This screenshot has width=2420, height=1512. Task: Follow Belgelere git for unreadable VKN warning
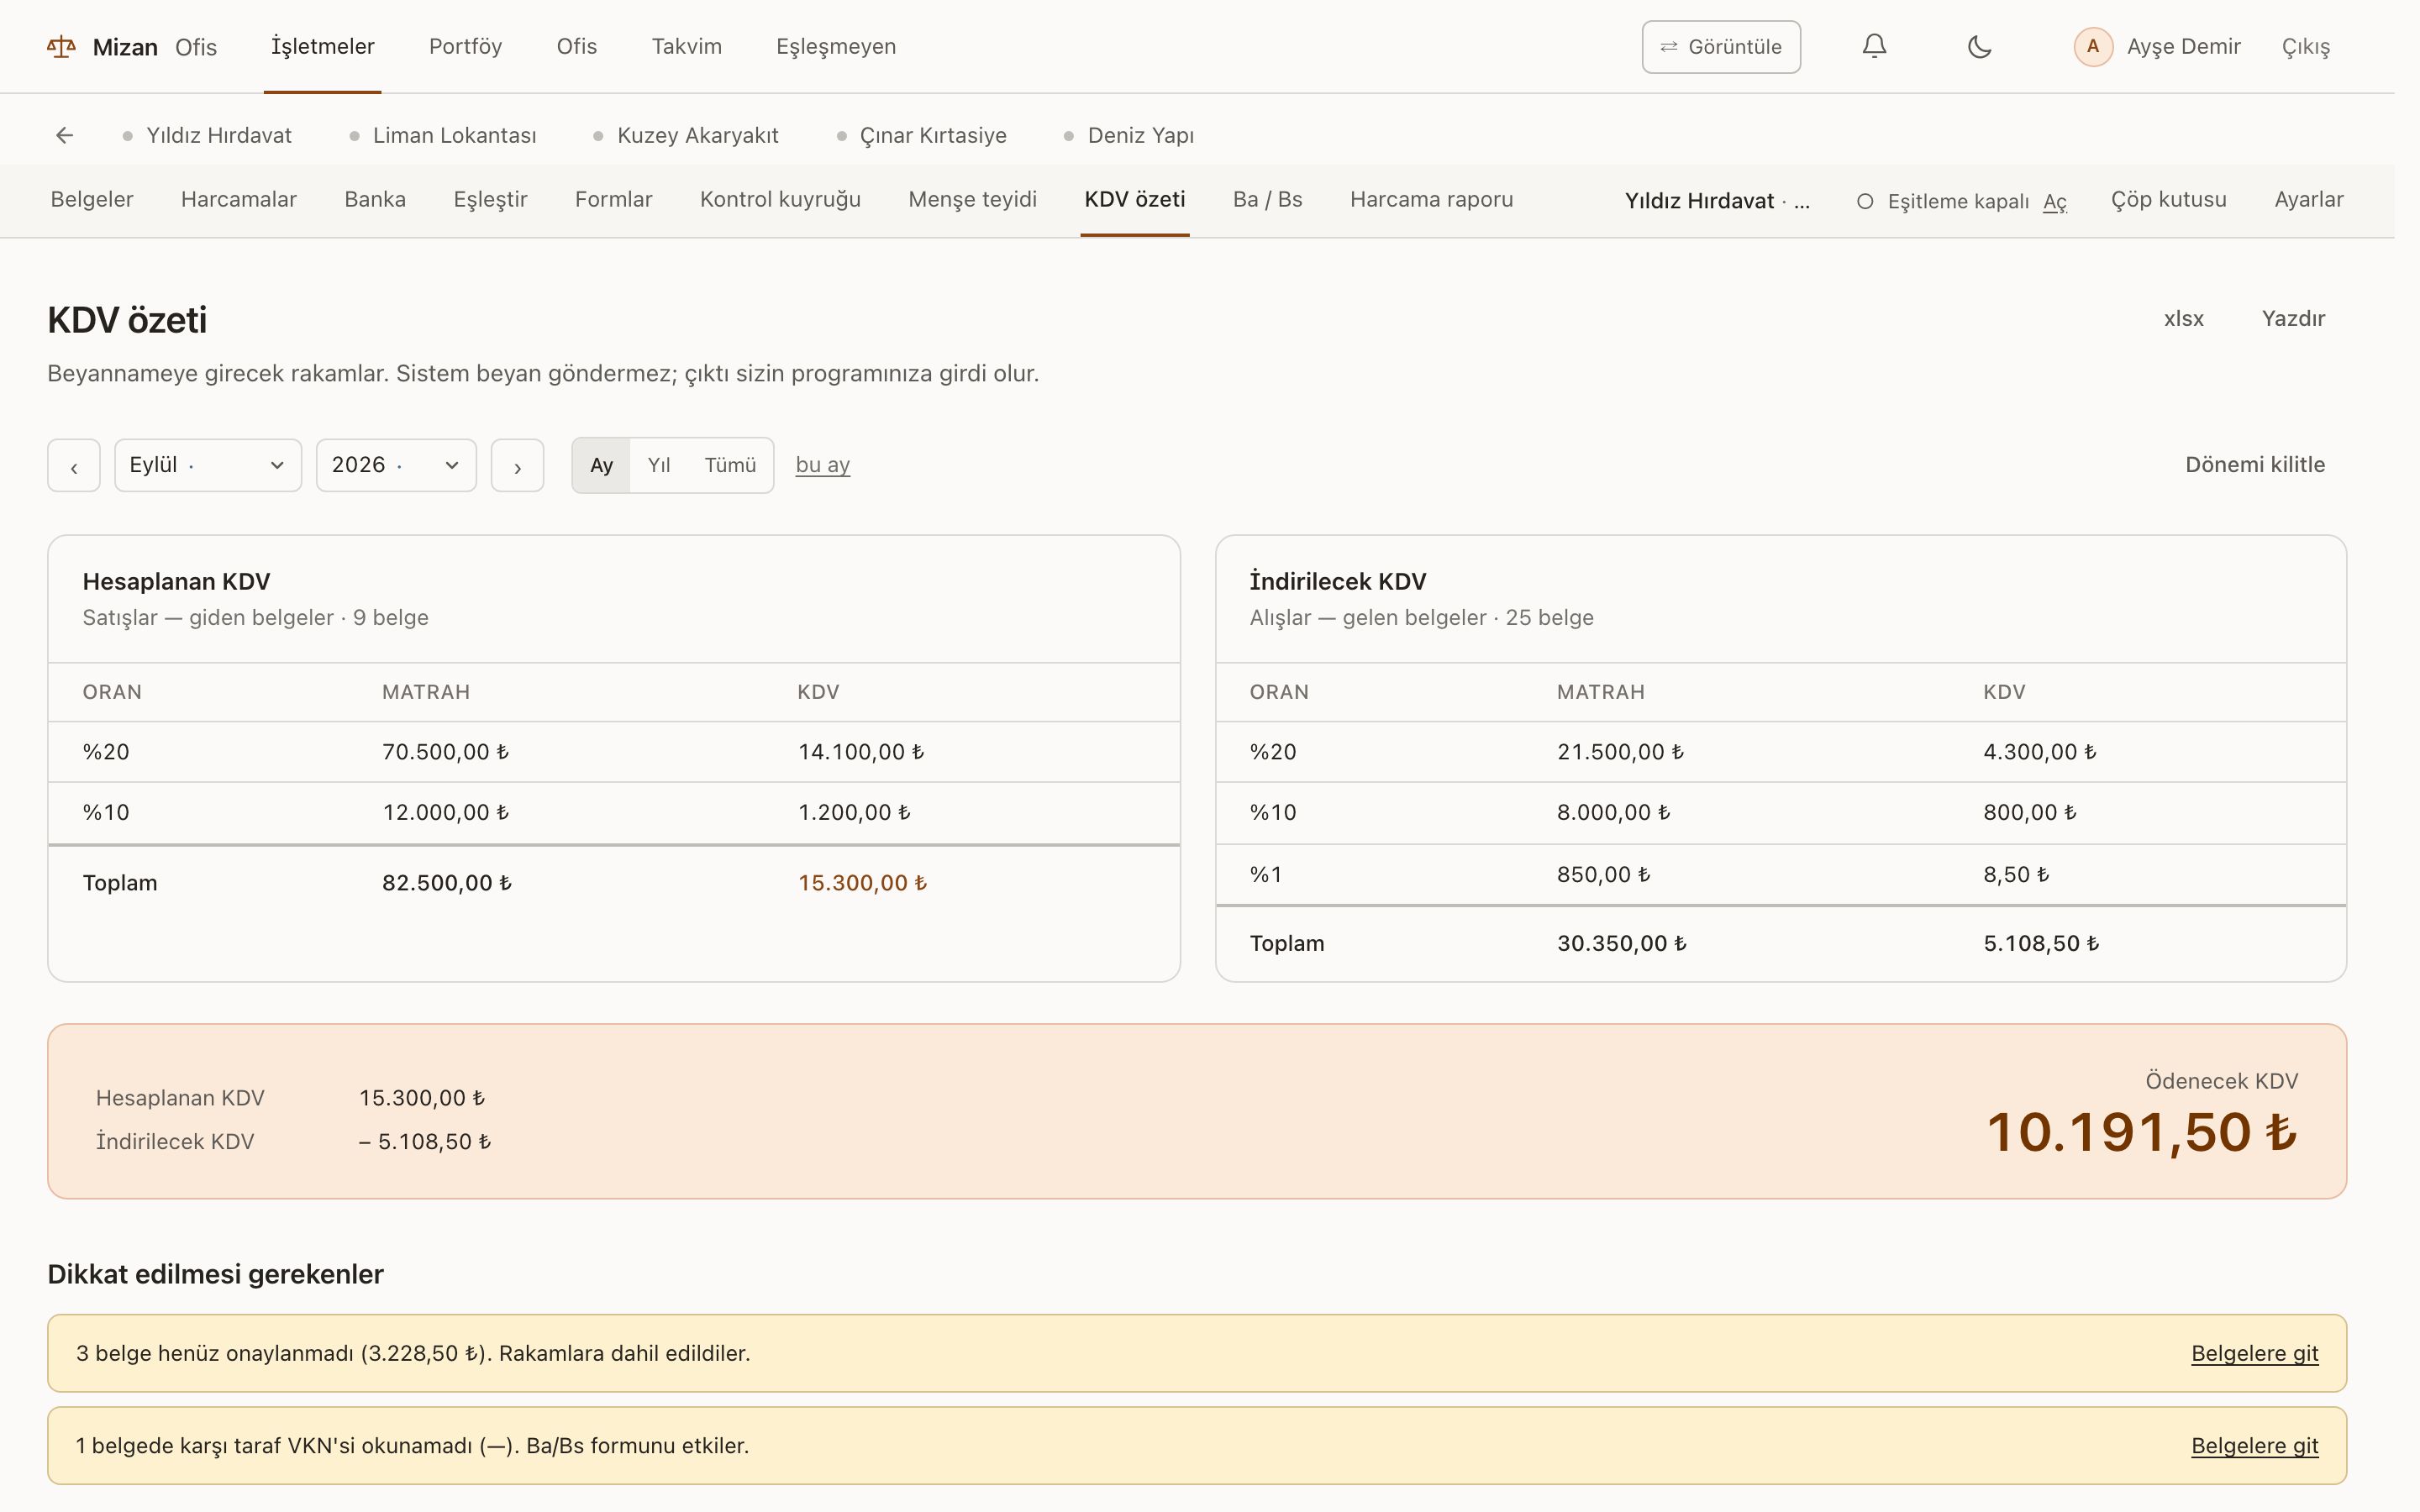coord(2254,1446)
